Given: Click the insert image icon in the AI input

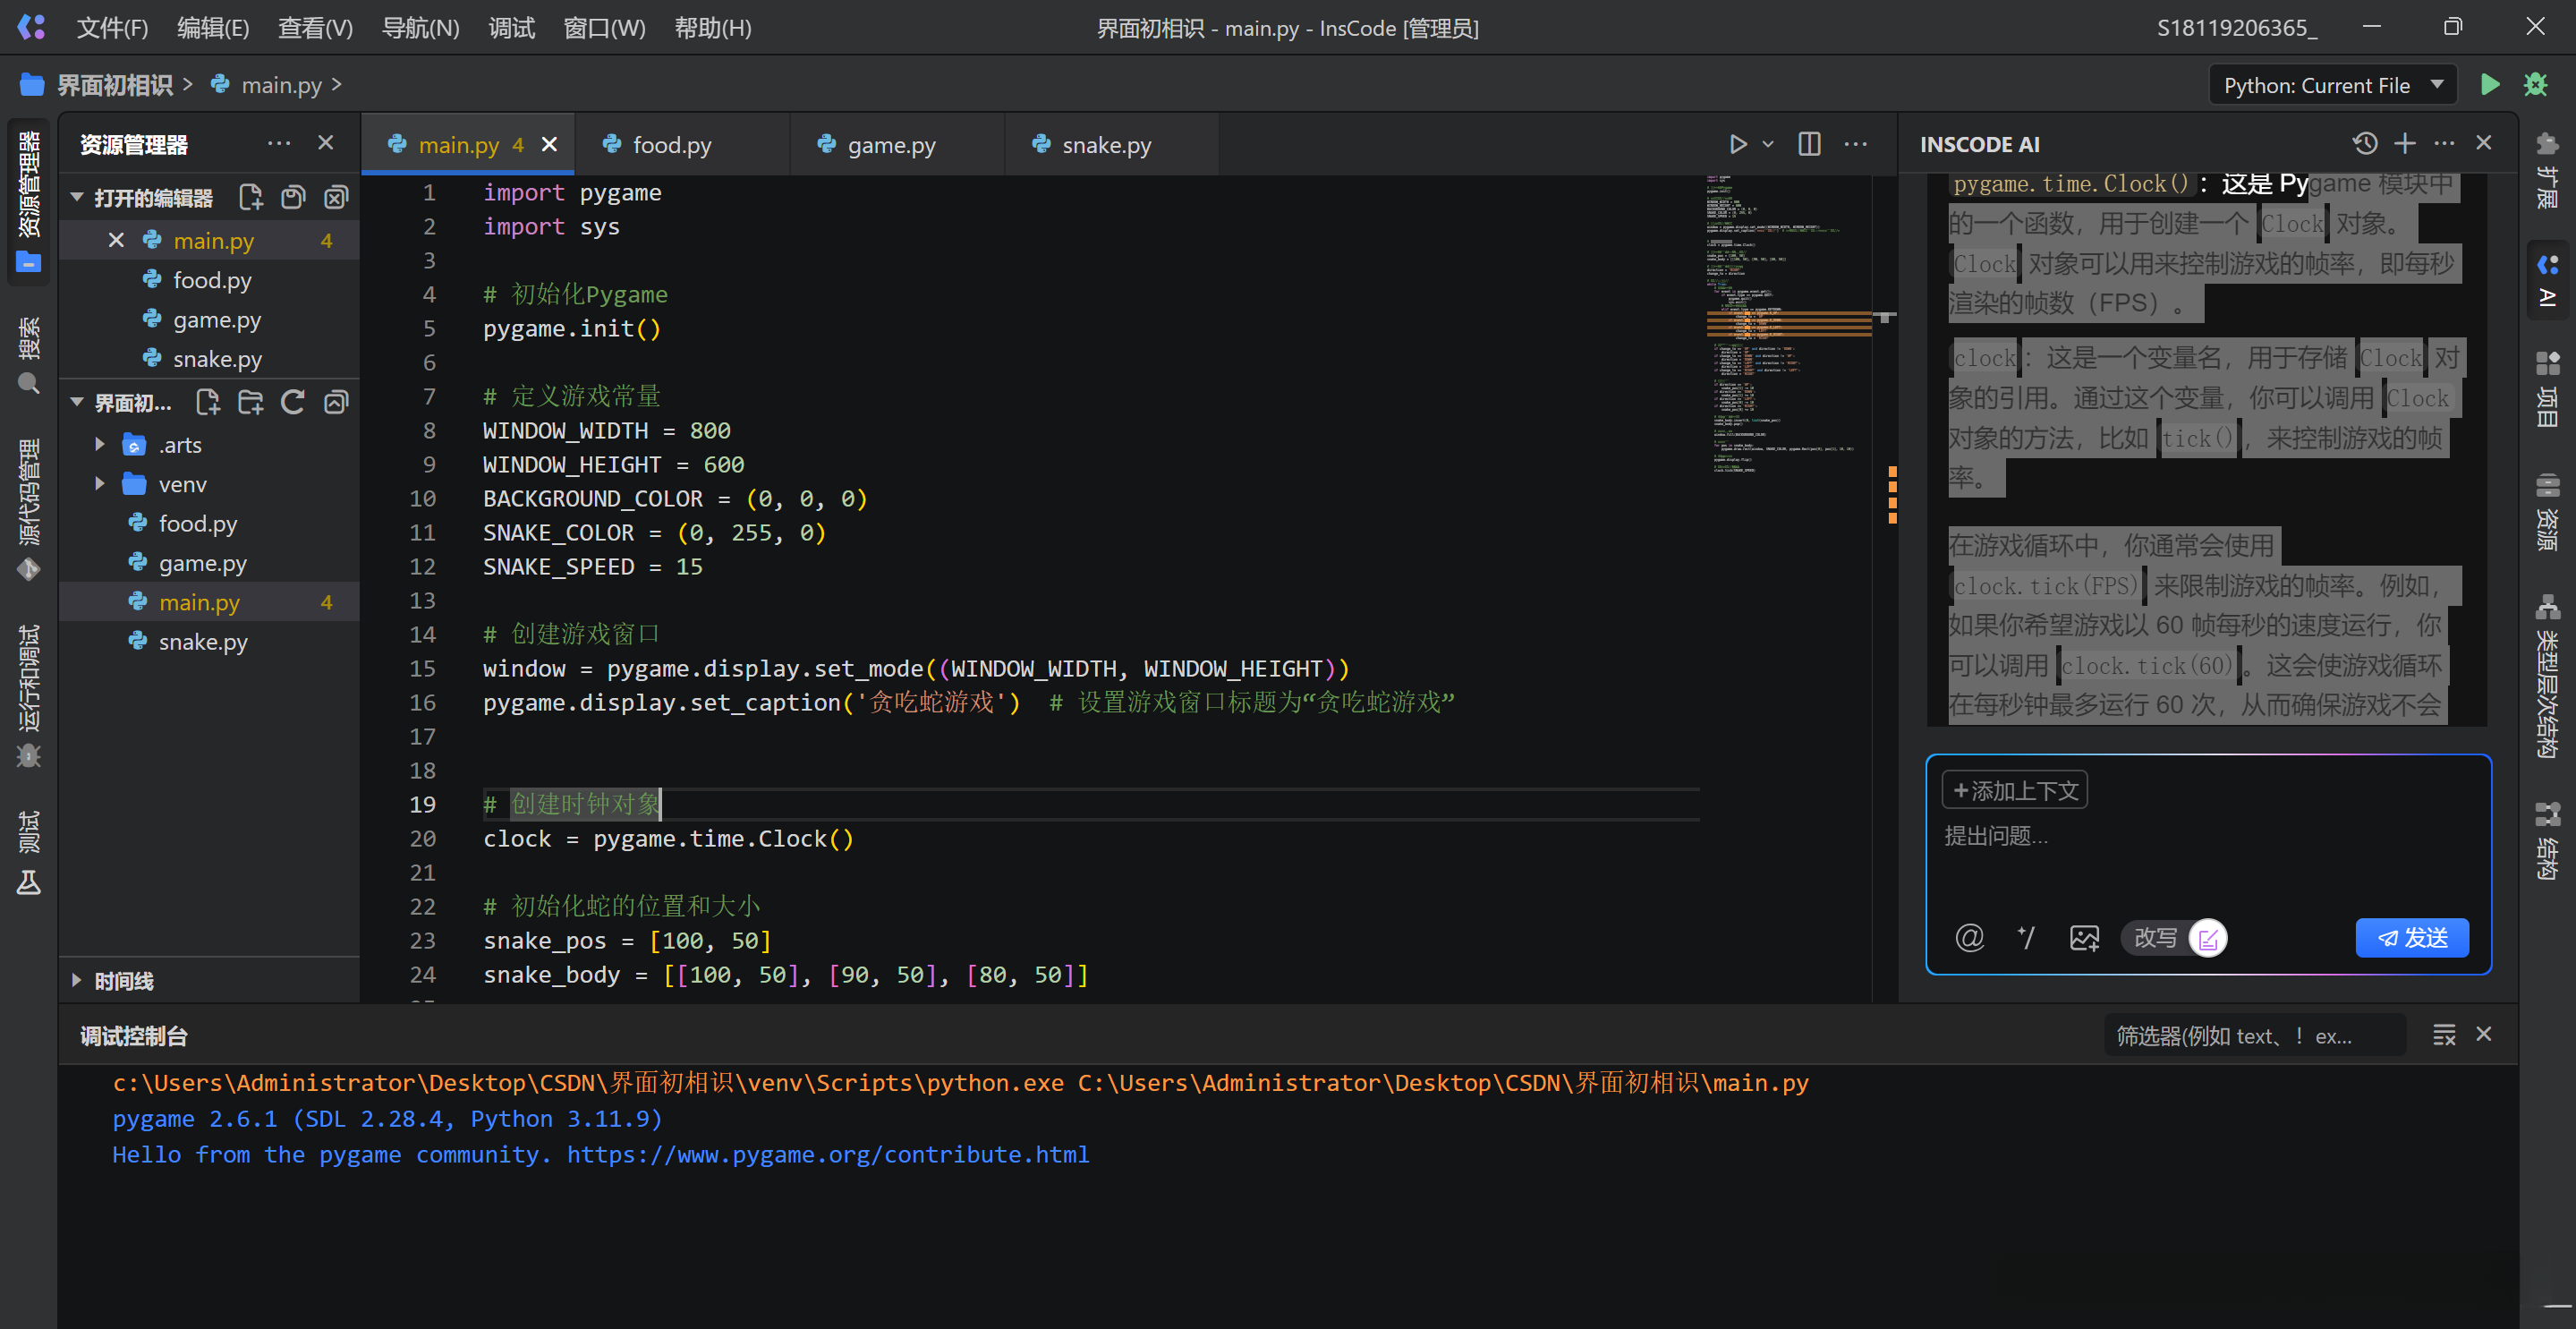Looking at the screenshot, I should pyautogui.click(x=2084, y=938).
